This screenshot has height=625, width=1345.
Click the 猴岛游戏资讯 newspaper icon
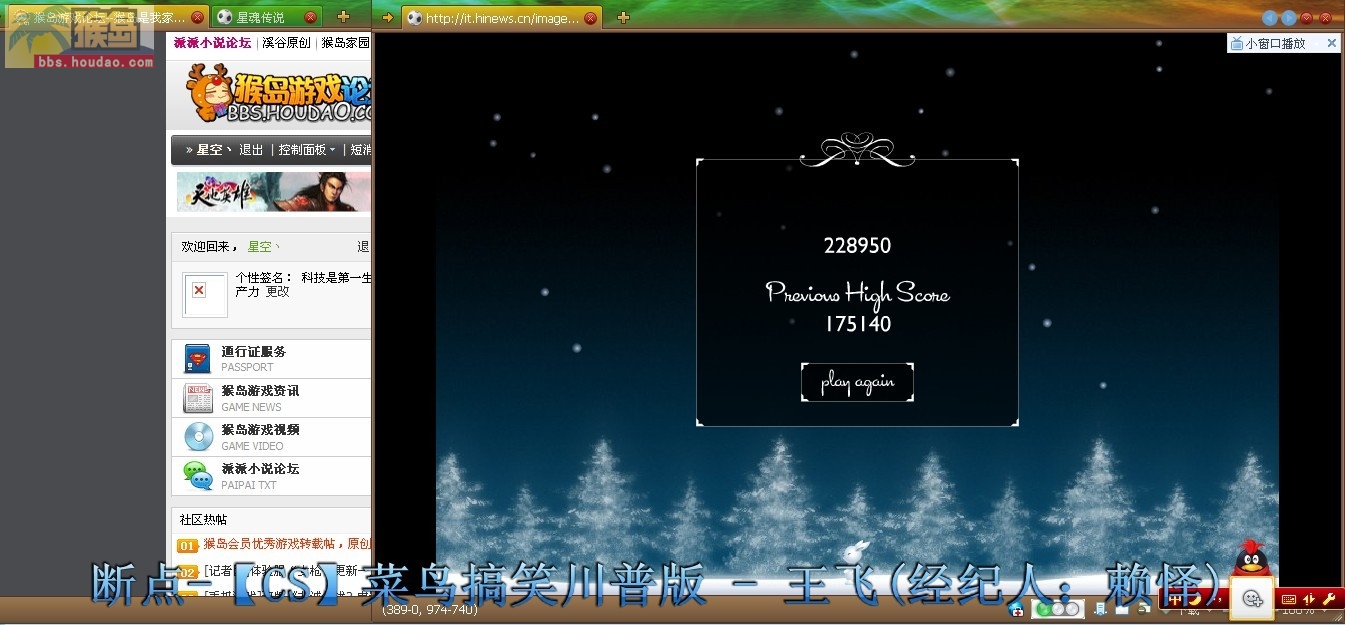198,398
